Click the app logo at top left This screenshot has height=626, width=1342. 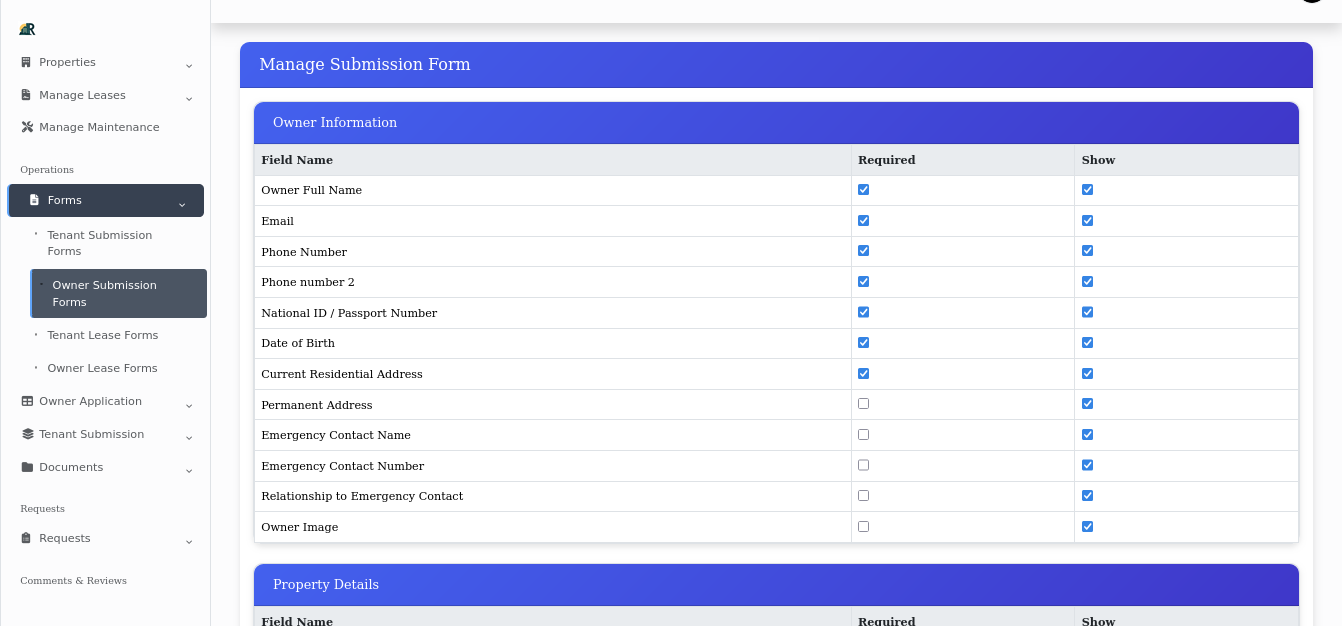[x=26, y=28]
